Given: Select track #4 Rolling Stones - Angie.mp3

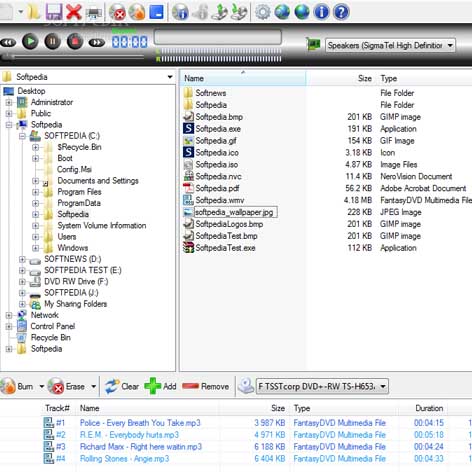Looking at the screenshot, I should [x=124, y=459].
